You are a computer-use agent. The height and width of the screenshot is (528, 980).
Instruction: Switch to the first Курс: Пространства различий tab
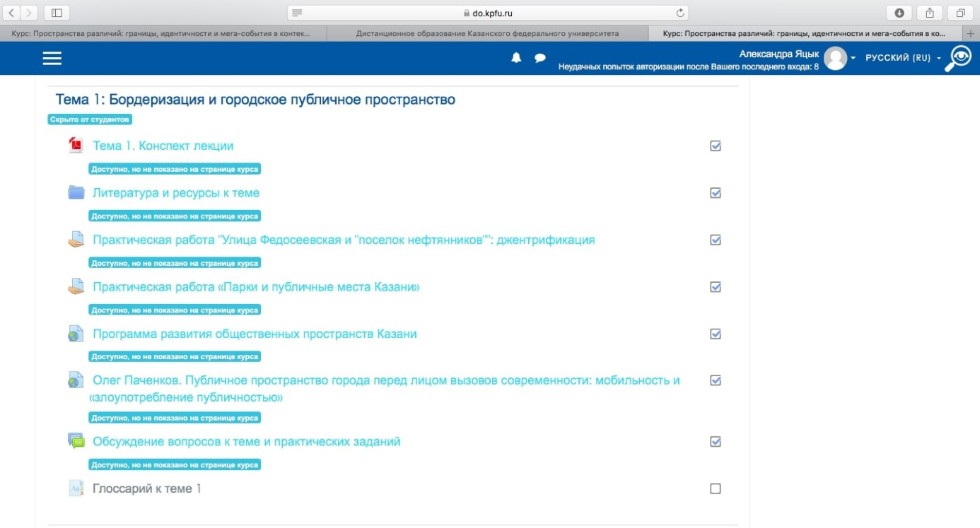(163, 33)
